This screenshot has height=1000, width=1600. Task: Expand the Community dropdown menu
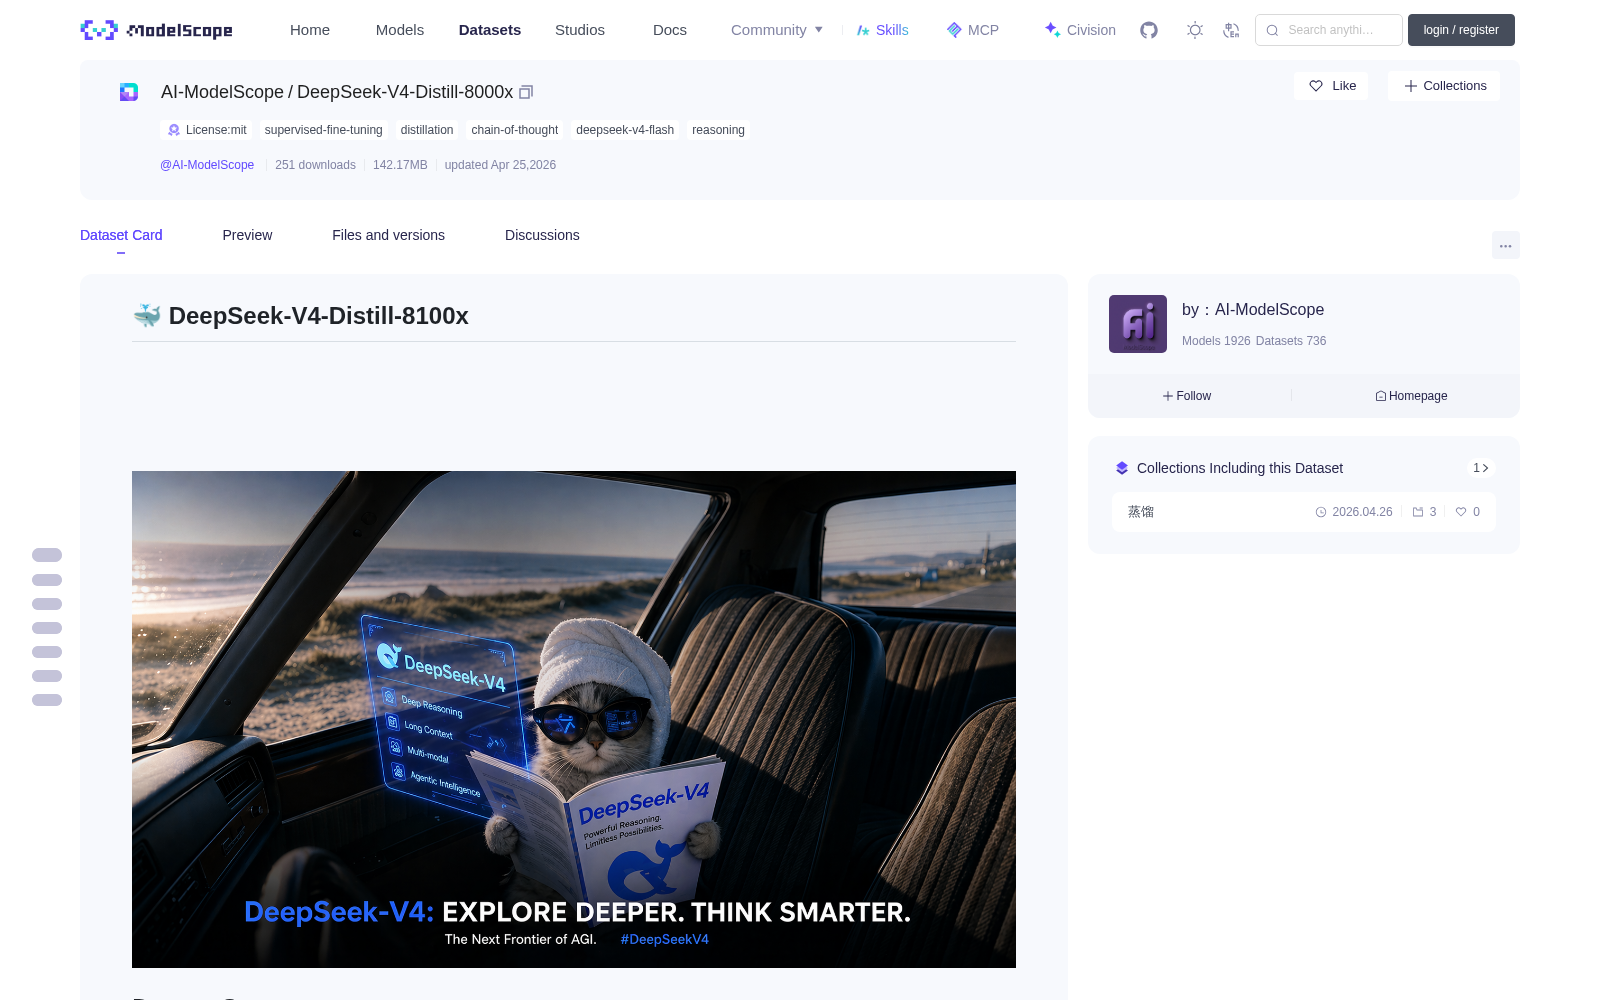pos(777,30)
